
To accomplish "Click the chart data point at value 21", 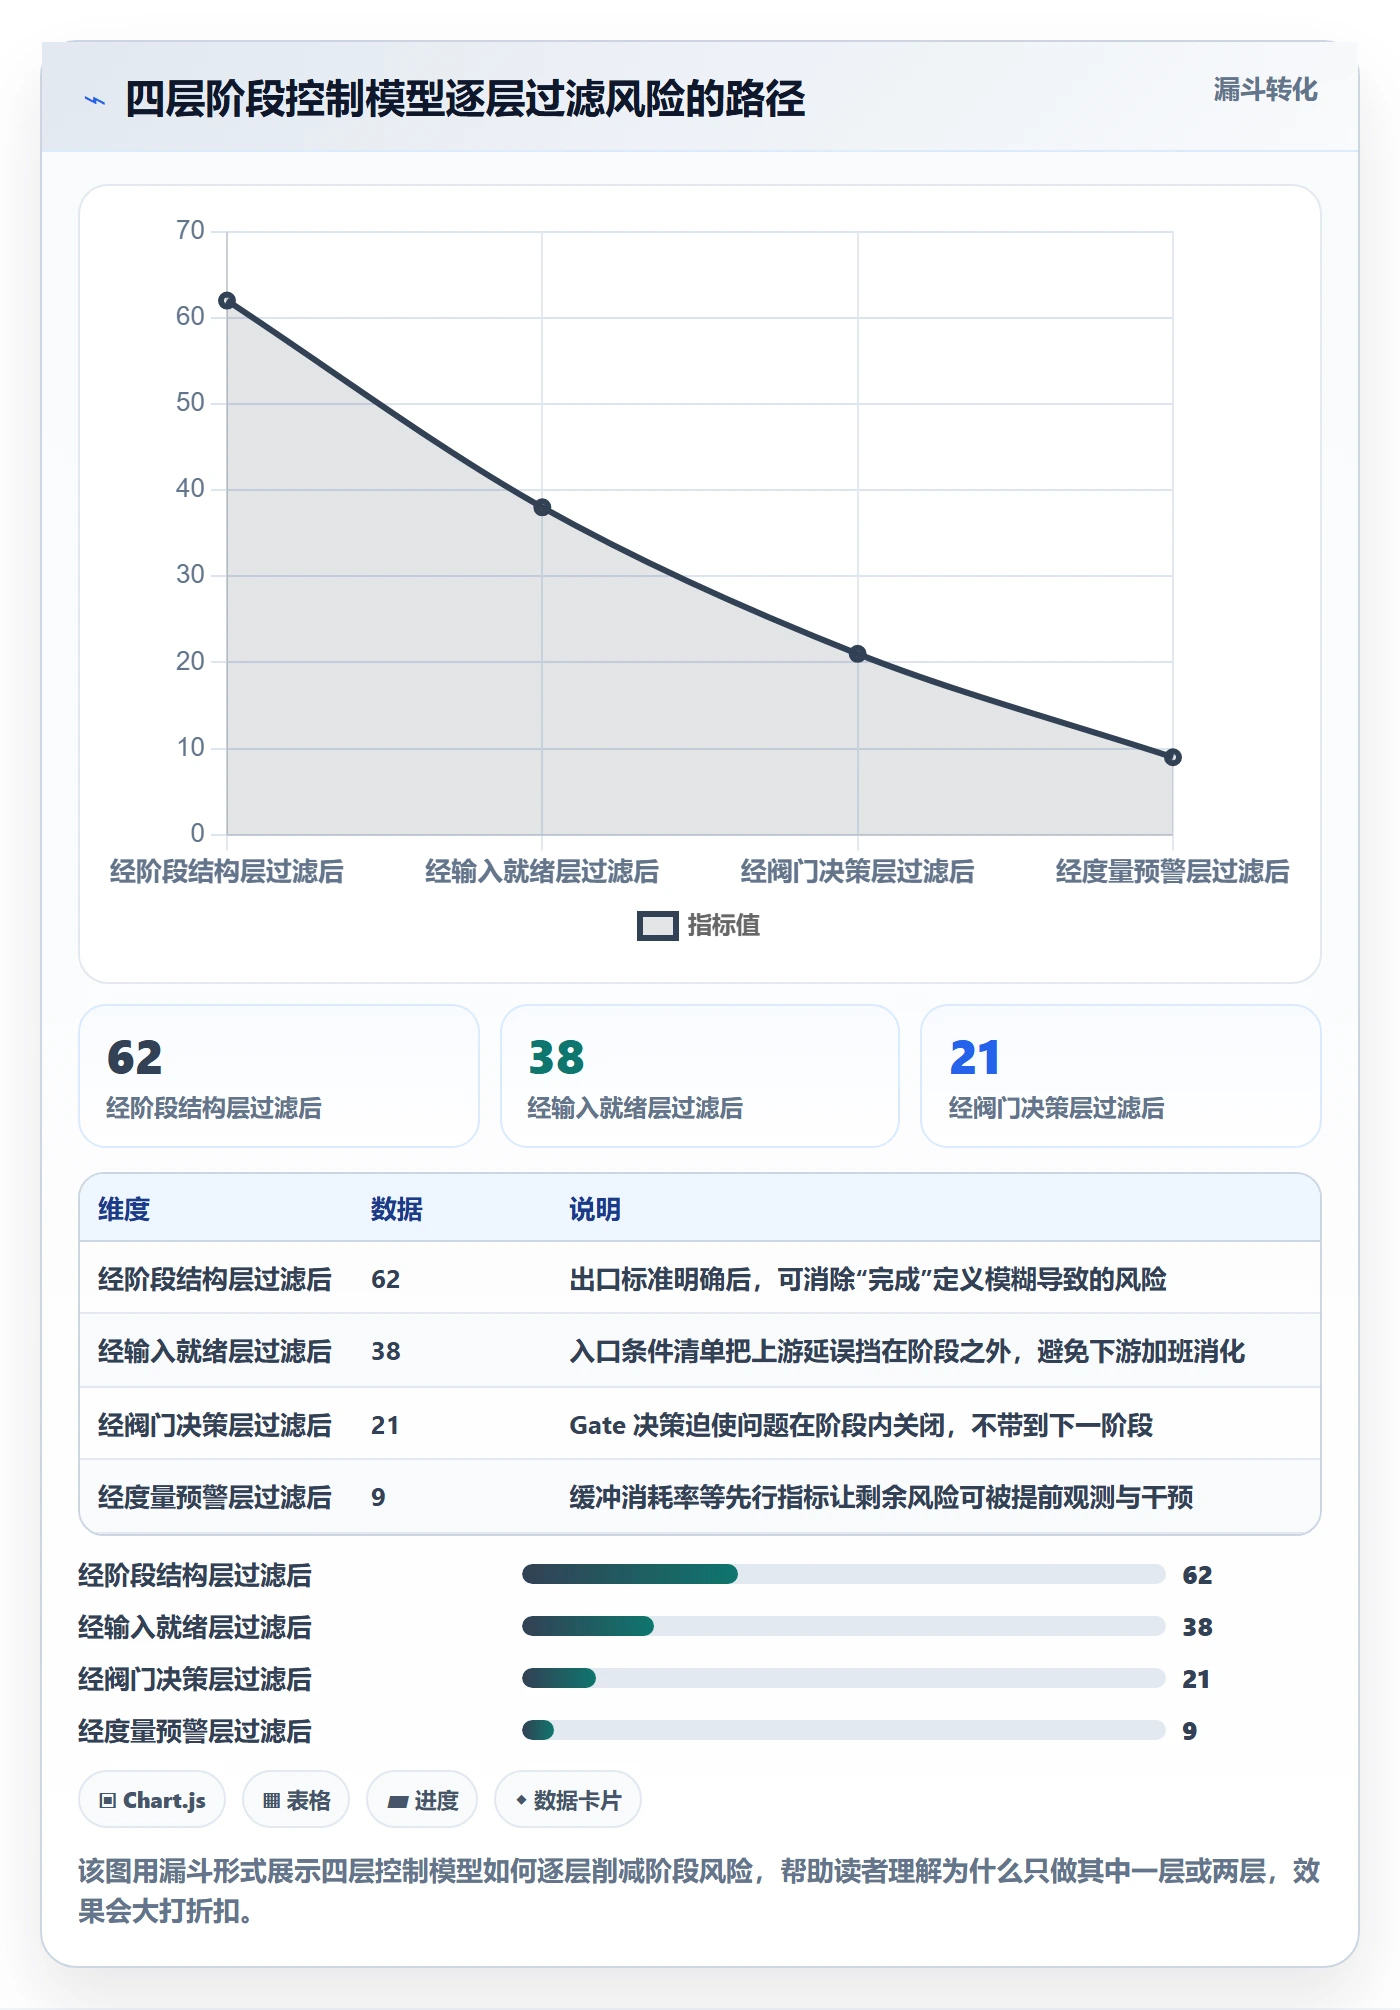I will click(x=858, y=654).
